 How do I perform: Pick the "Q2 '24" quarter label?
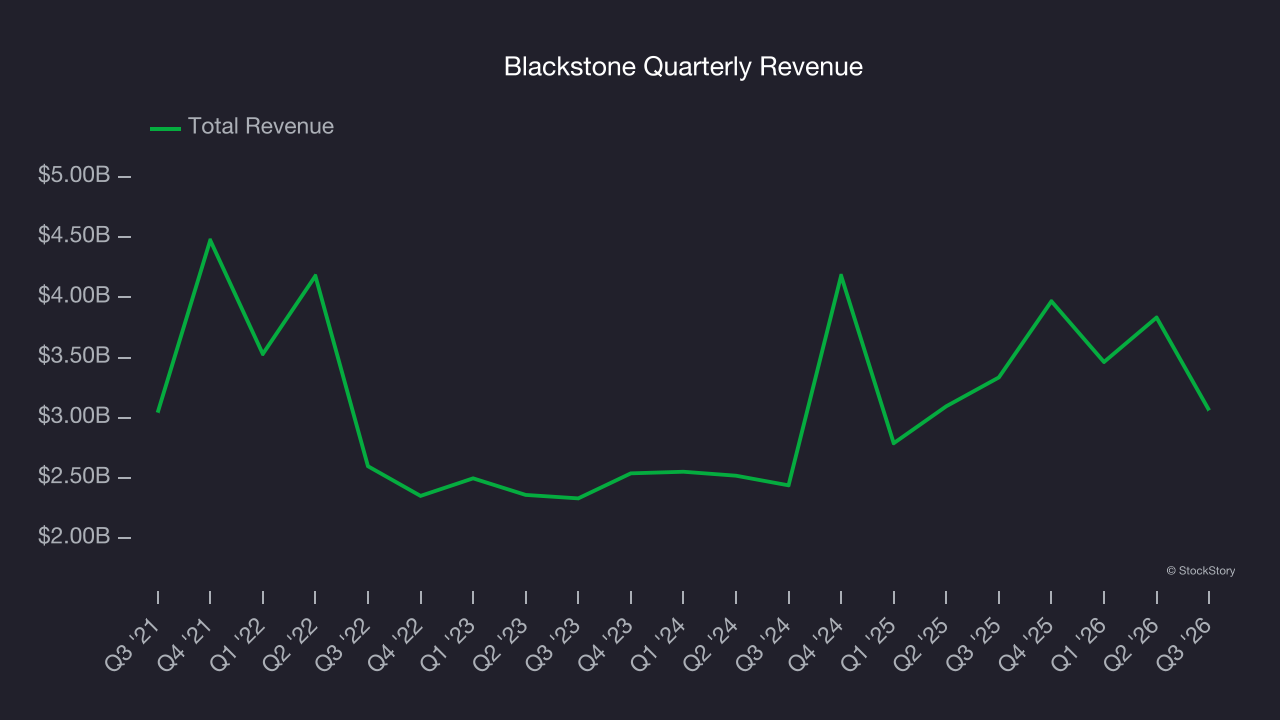(x=712, y=643)
